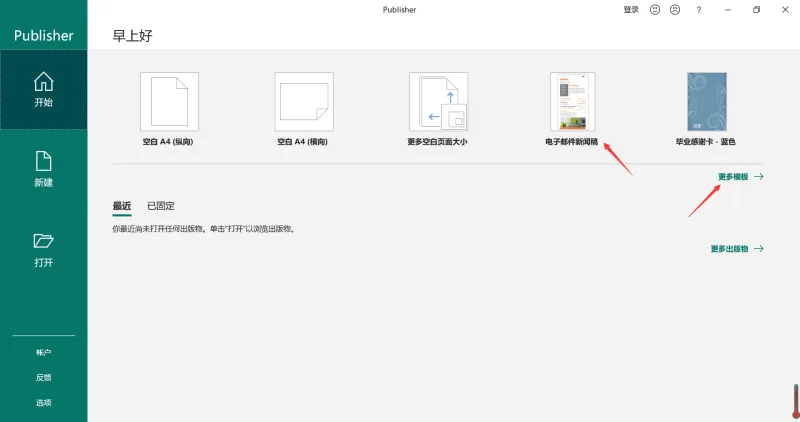Click the Publisher title in the sidebar
The width and height of the screenshot is (800, 422).
point(43,35)
